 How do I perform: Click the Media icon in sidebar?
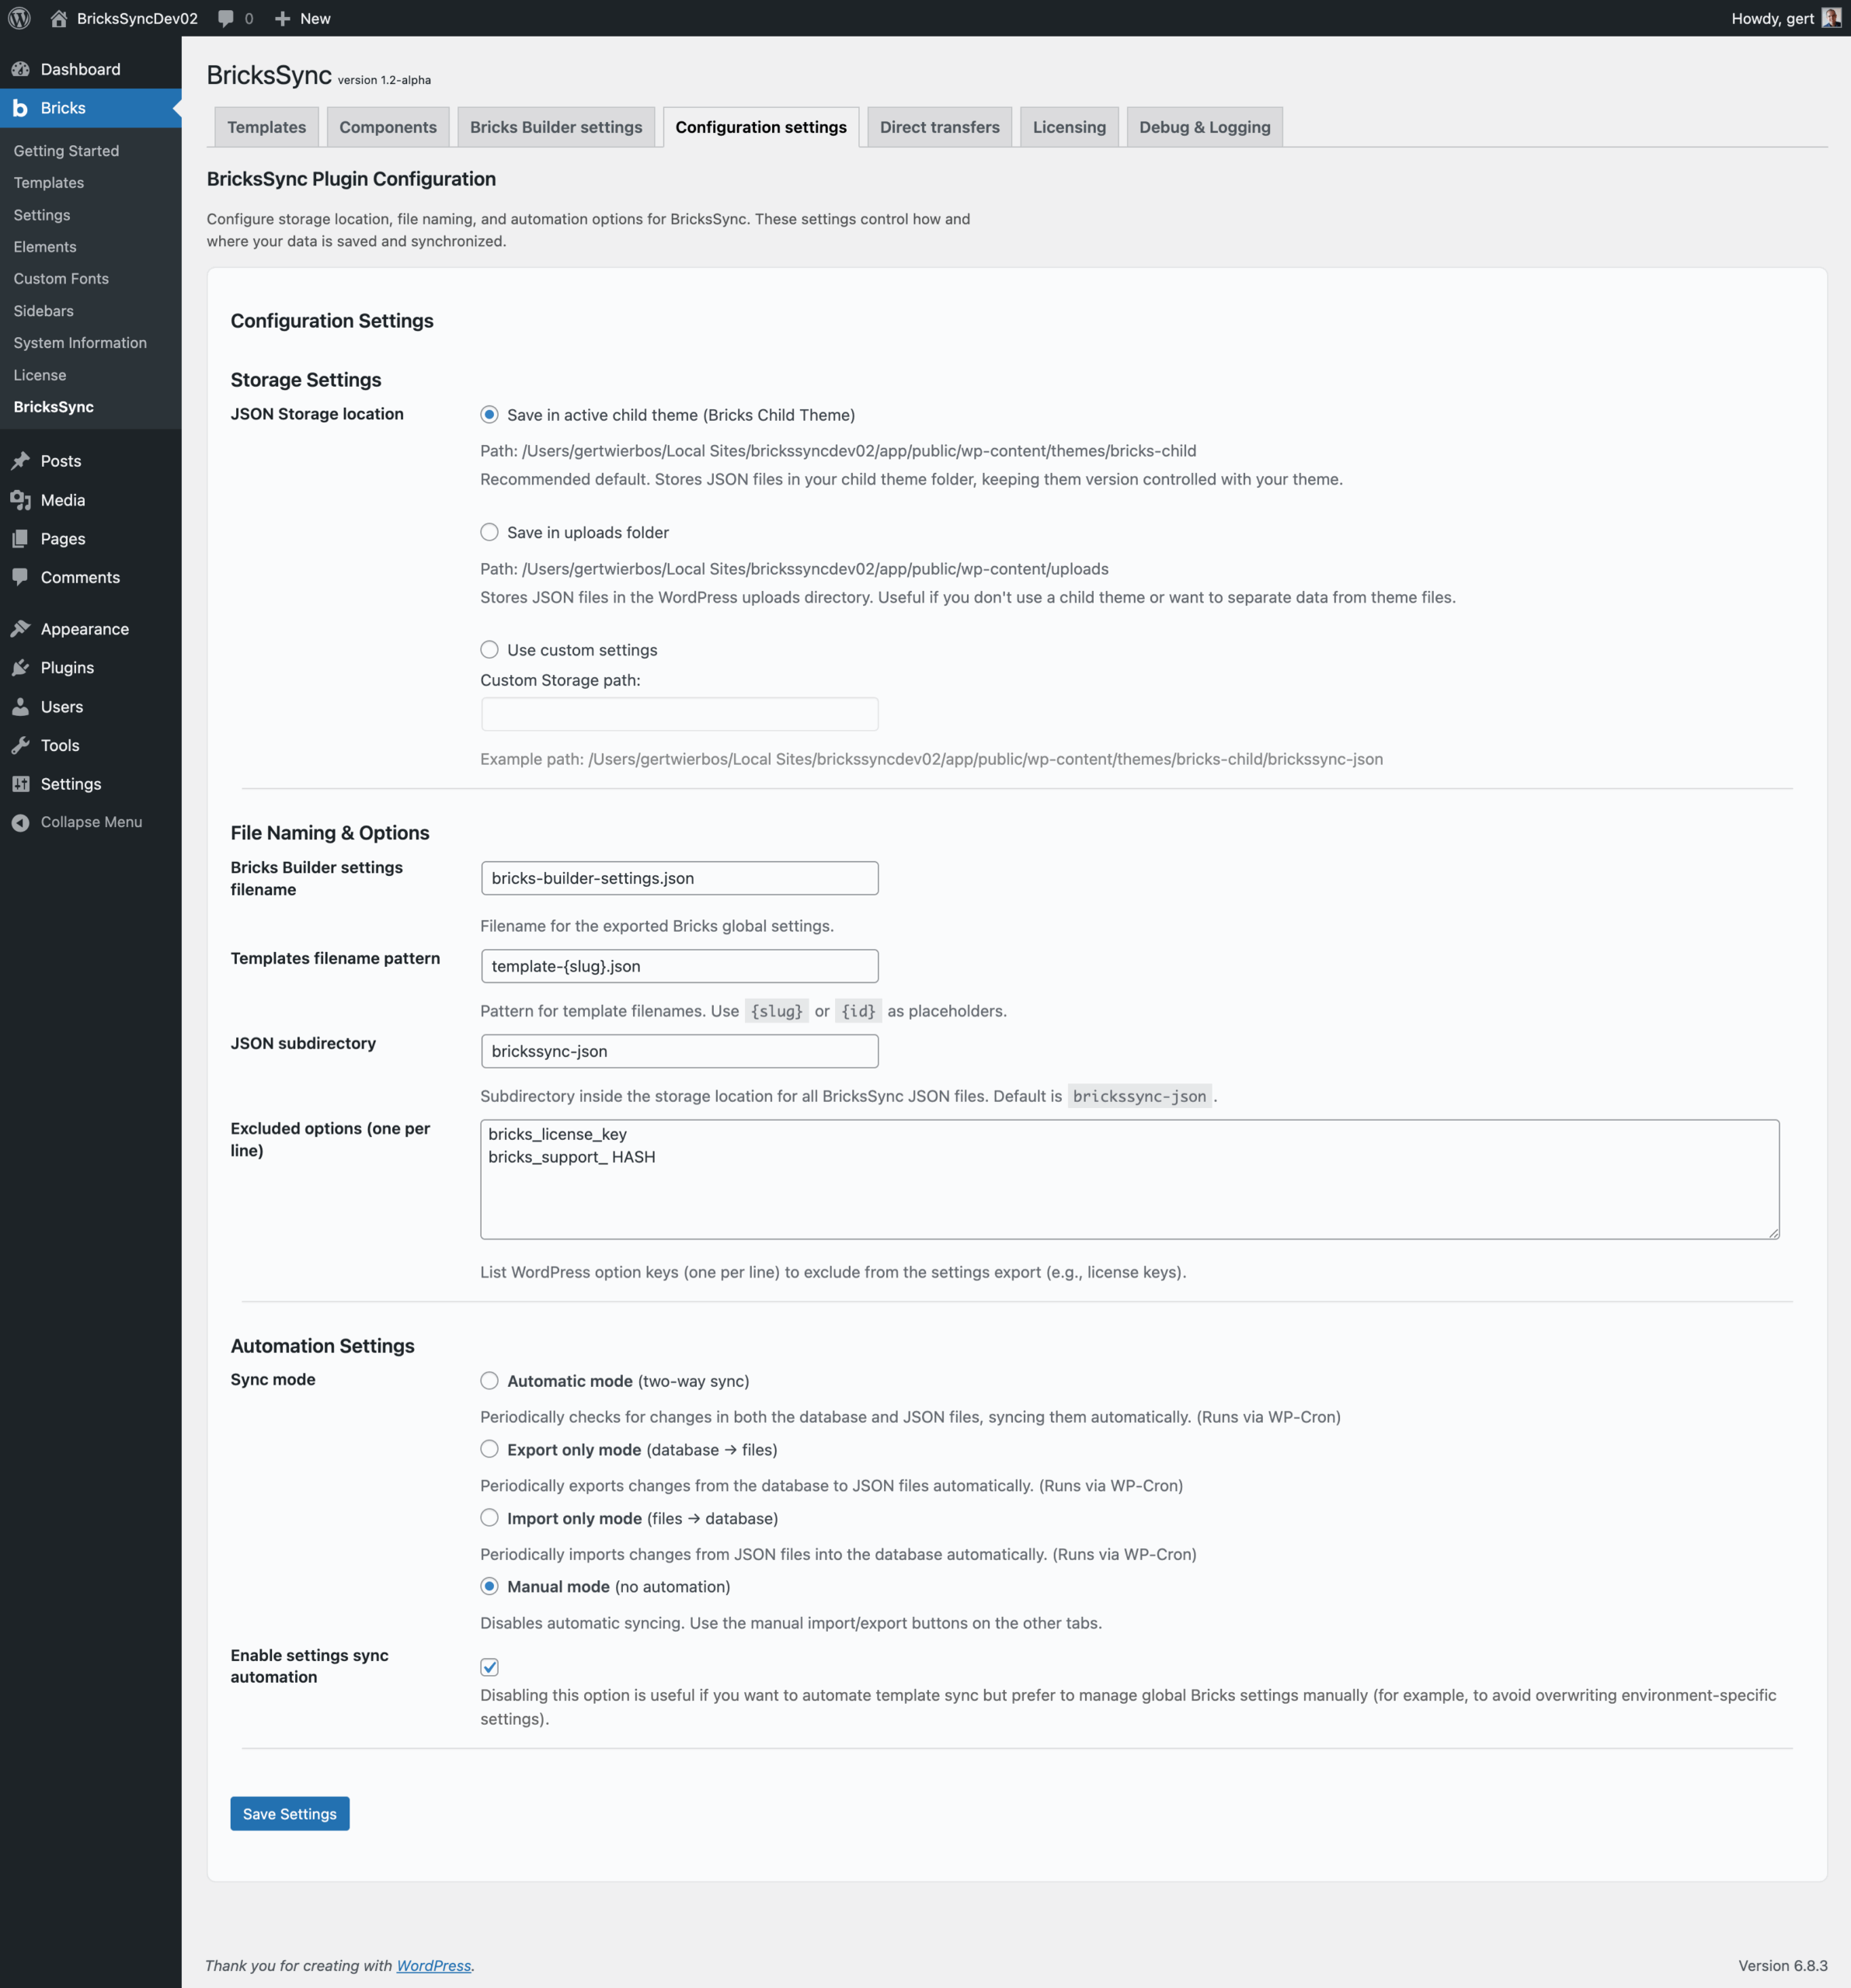coord(20,500)
